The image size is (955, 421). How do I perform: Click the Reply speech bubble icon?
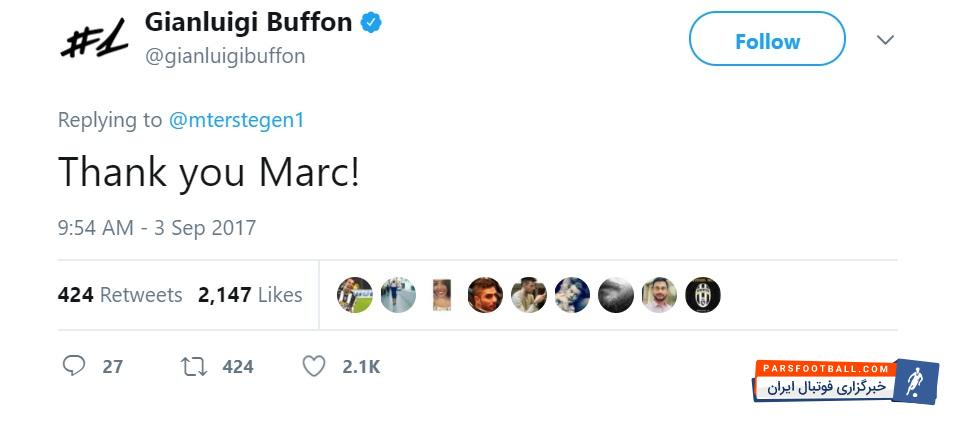(74, 366)
